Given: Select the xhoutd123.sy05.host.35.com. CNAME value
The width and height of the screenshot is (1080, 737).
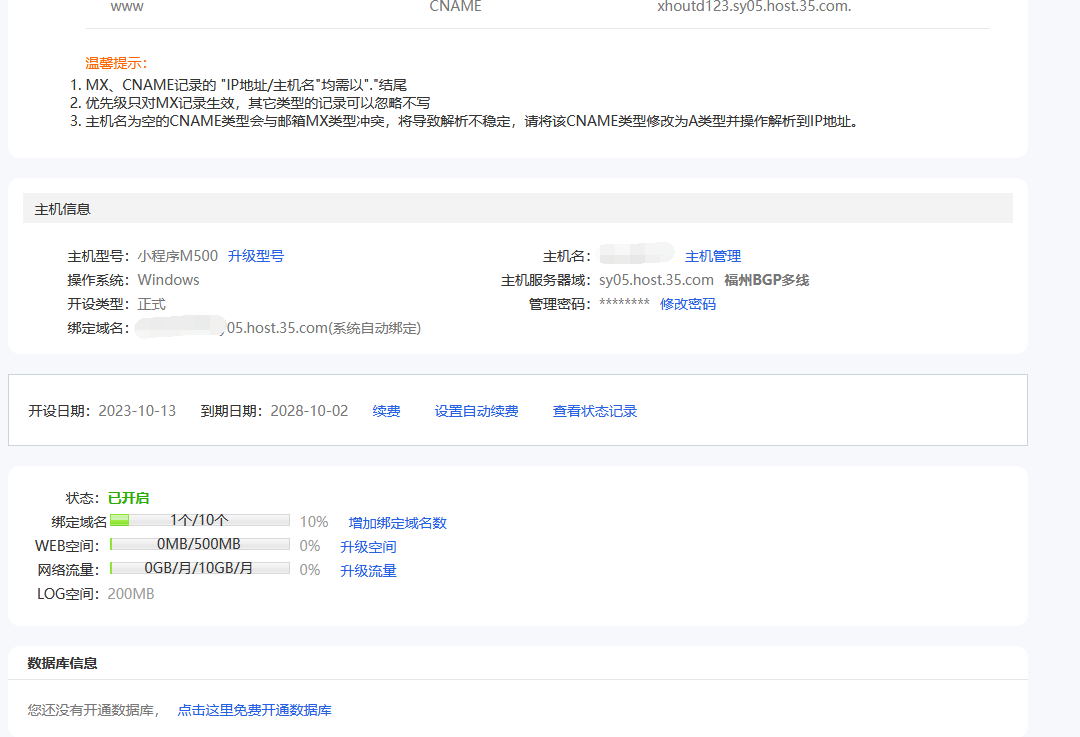Looking at the screenshot, I should (754, 7).
